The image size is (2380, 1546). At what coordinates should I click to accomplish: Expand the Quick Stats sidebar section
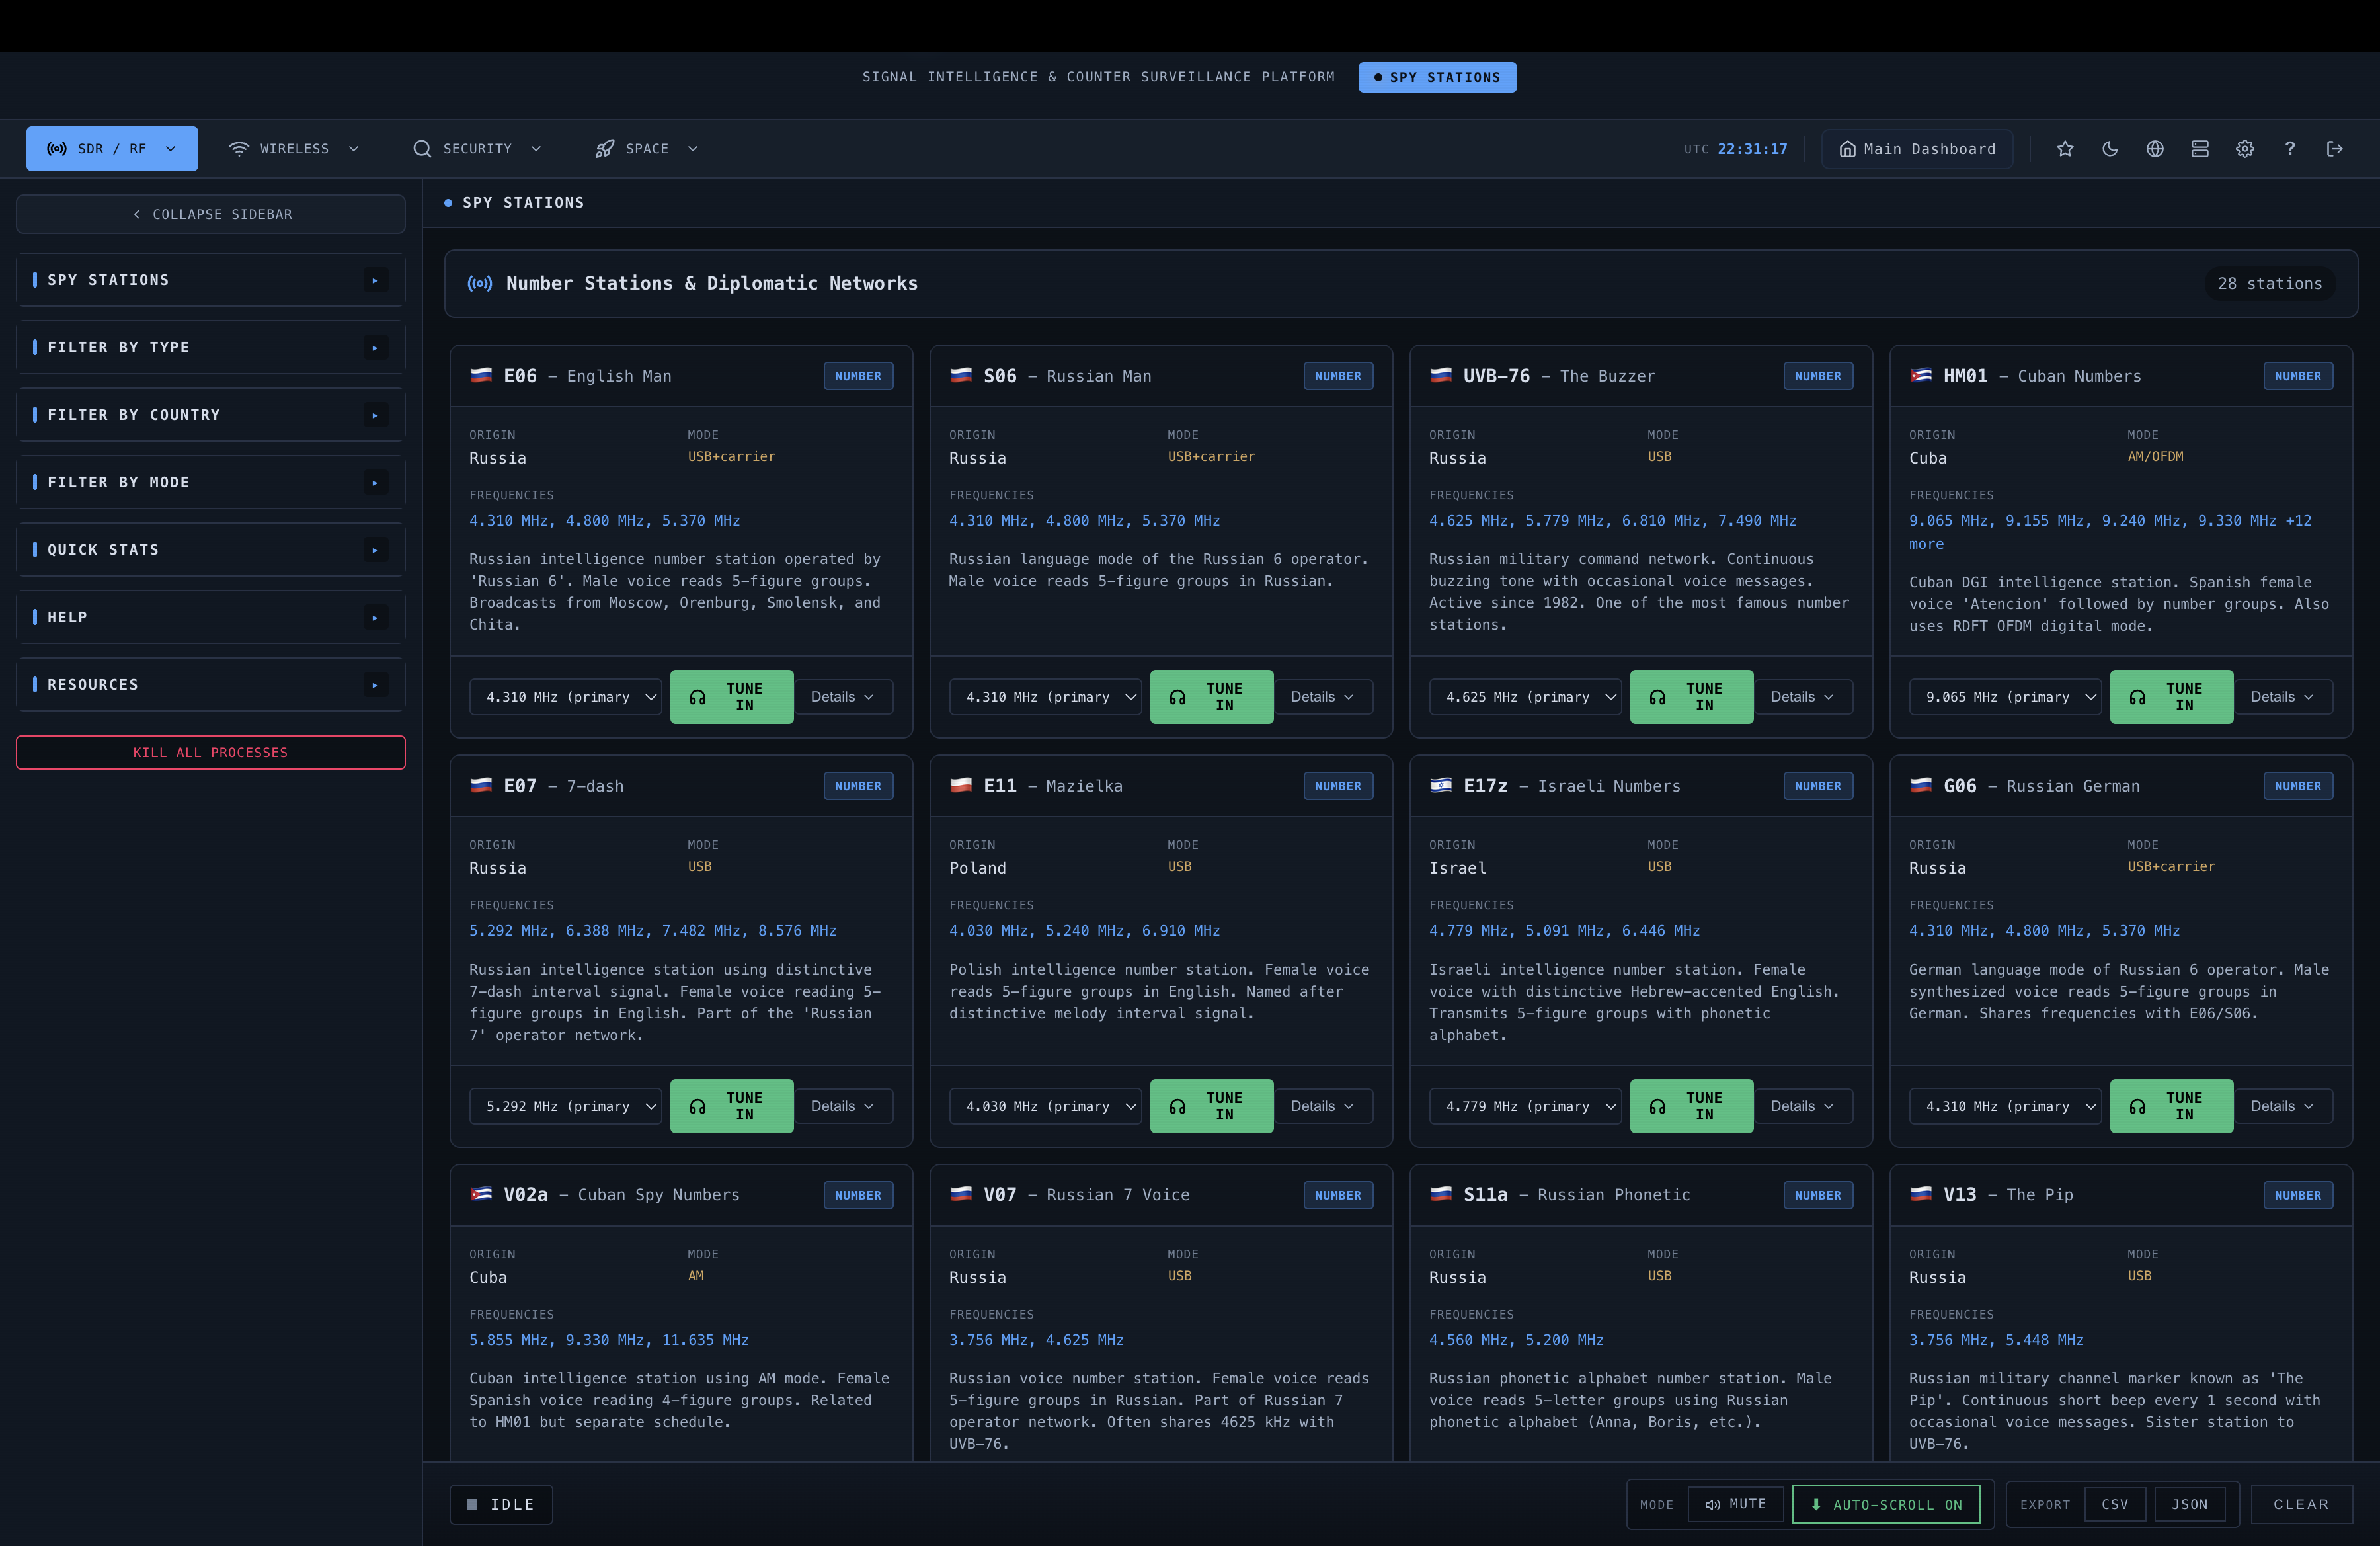point(210,549)
